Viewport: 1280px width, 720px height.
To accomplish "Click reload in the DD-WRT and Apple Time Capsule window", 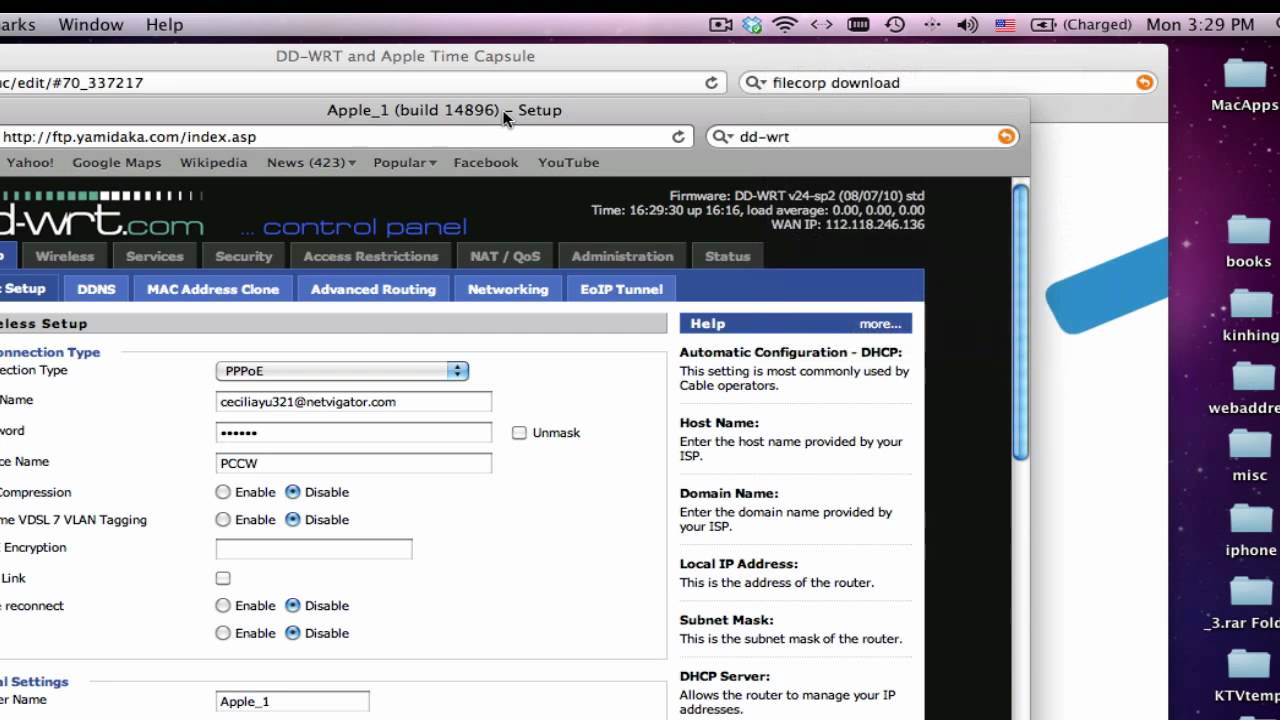I will click(x=712, y=83).
